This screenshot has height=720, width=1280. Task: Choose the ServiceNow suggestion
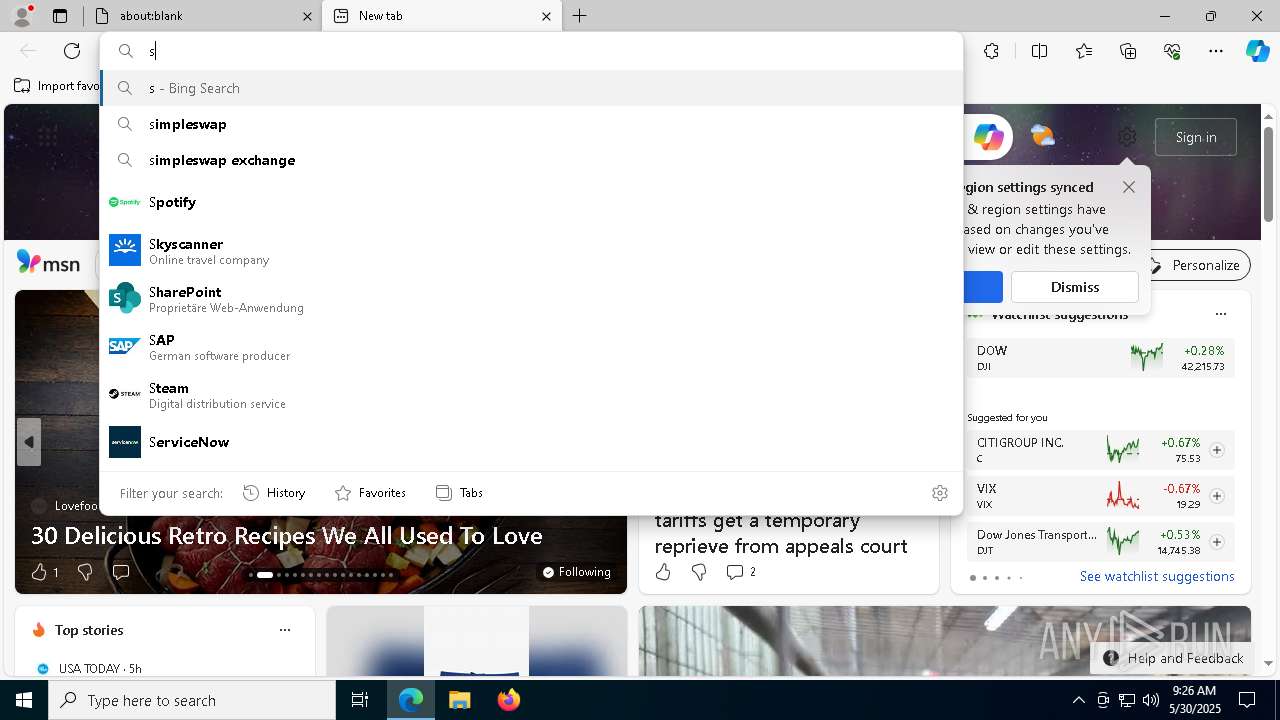click(531, 442)
